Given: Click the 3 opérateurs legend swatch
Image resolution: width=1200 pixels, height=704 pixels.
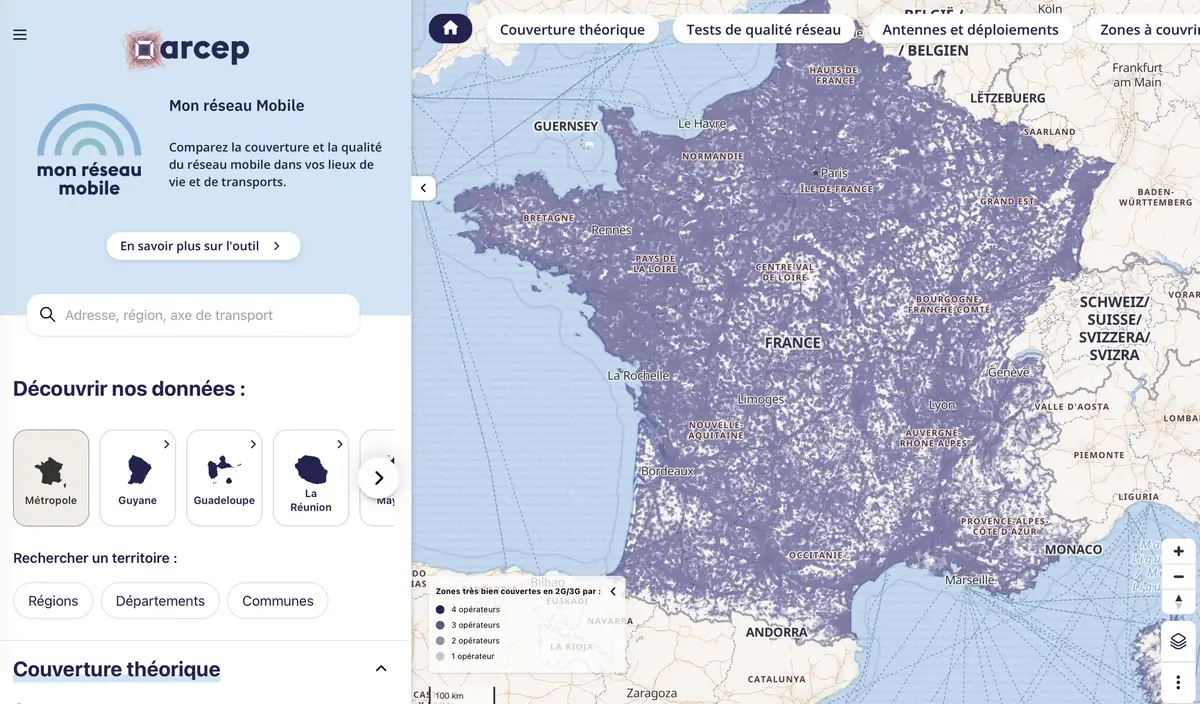Looking at the screenshot, I should (440, 625).
